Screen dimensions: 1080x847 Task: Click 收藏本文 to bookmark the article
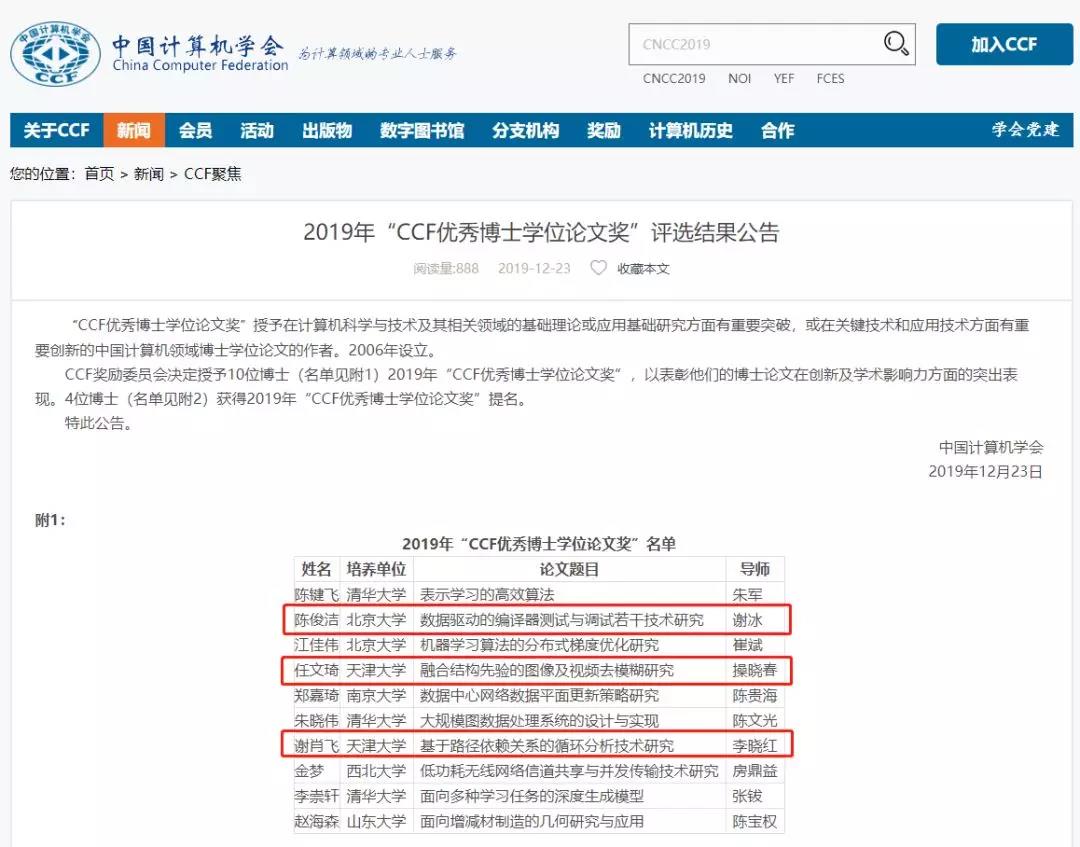(x=643, y=268)
